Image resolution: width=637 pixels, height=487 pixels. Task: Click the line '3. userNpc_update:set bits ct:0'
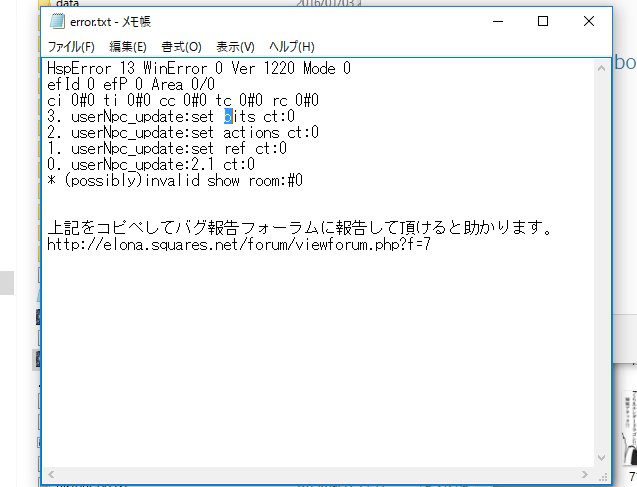coord(171,116)
